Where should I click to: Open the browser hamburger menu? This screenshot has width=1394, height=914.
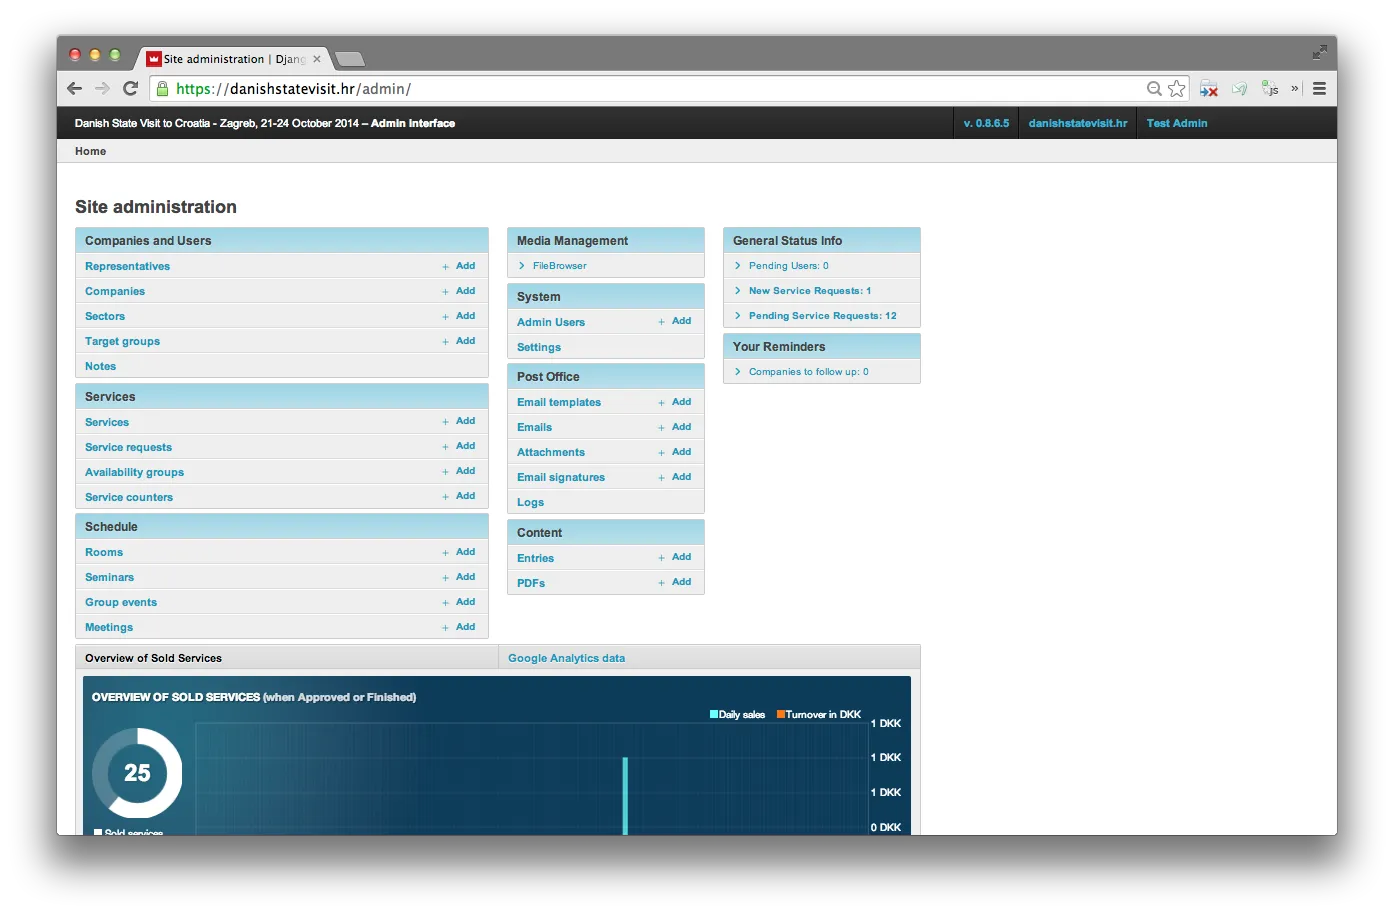[x=1319, y=88]
